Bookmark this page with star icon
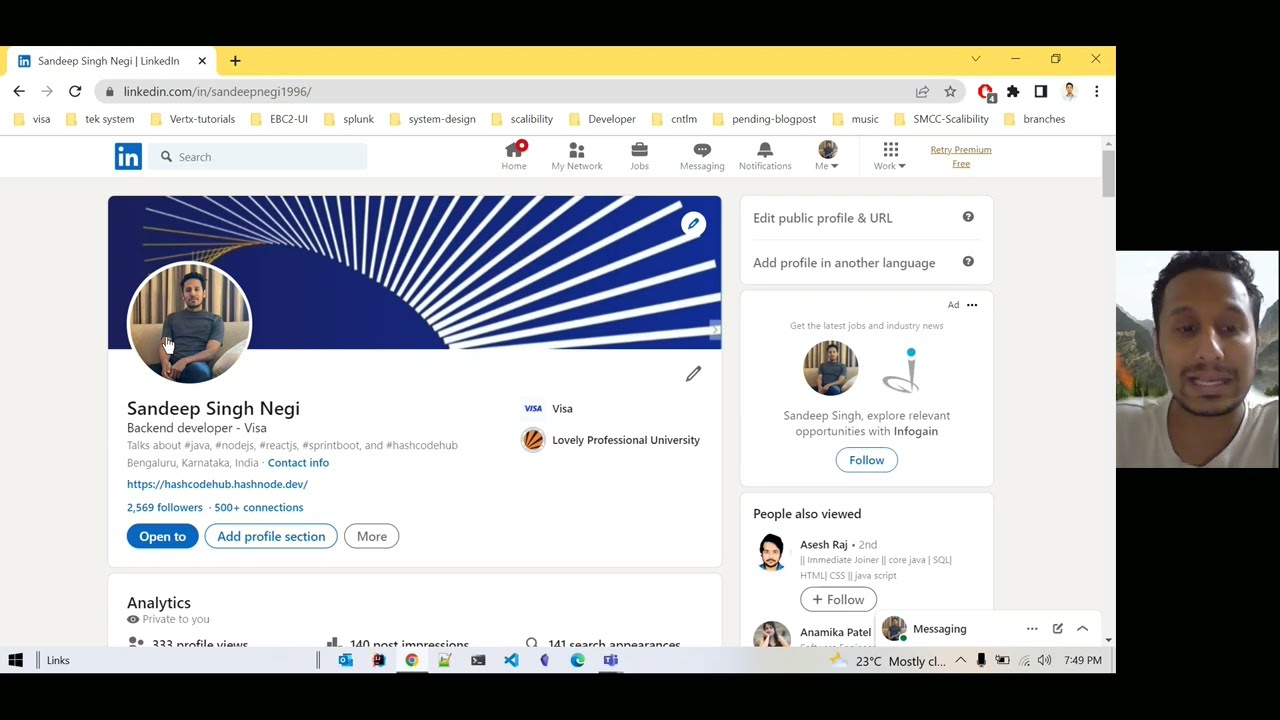 pos(950,91)
